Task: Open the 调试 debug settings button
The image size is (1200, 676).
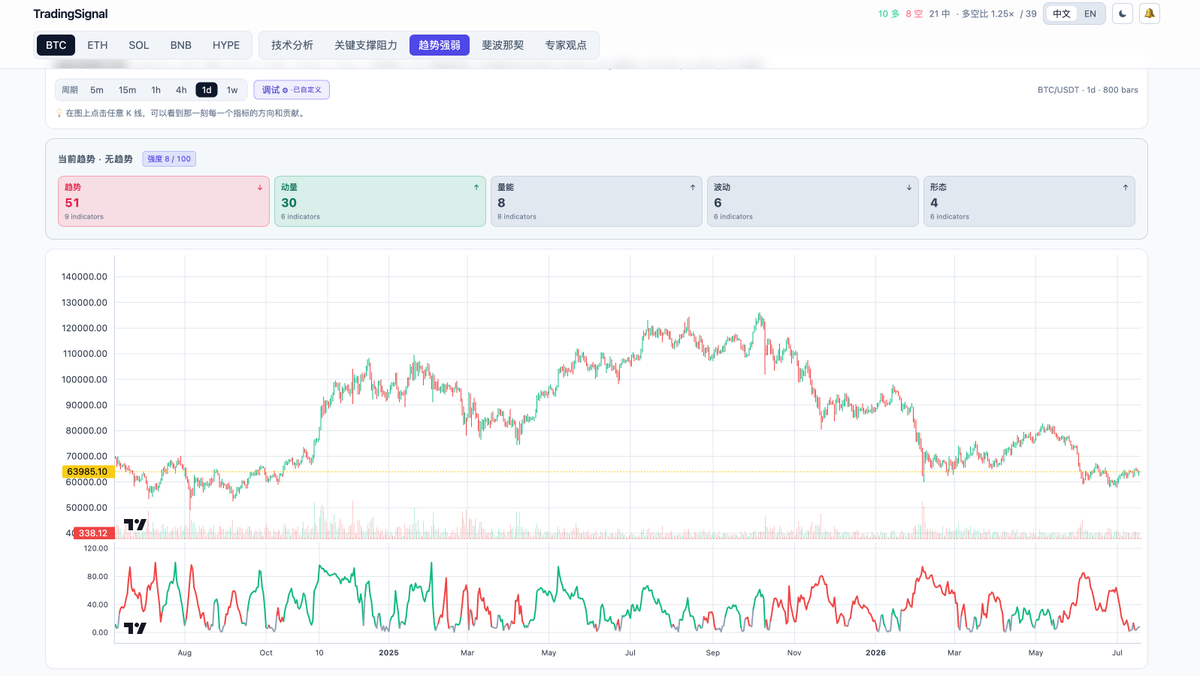Action: 291,90
